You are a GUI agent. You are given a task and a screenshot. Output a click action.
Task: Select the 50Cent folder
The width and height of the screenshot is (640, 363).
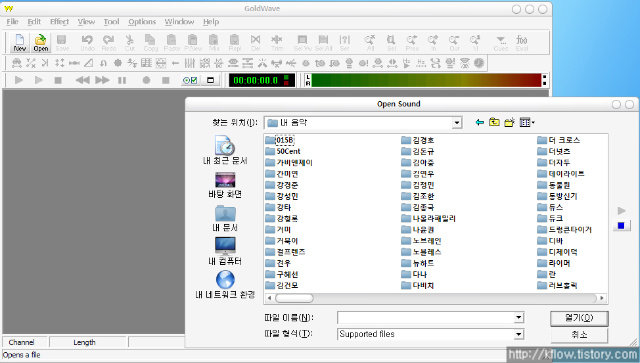[283, 151]
